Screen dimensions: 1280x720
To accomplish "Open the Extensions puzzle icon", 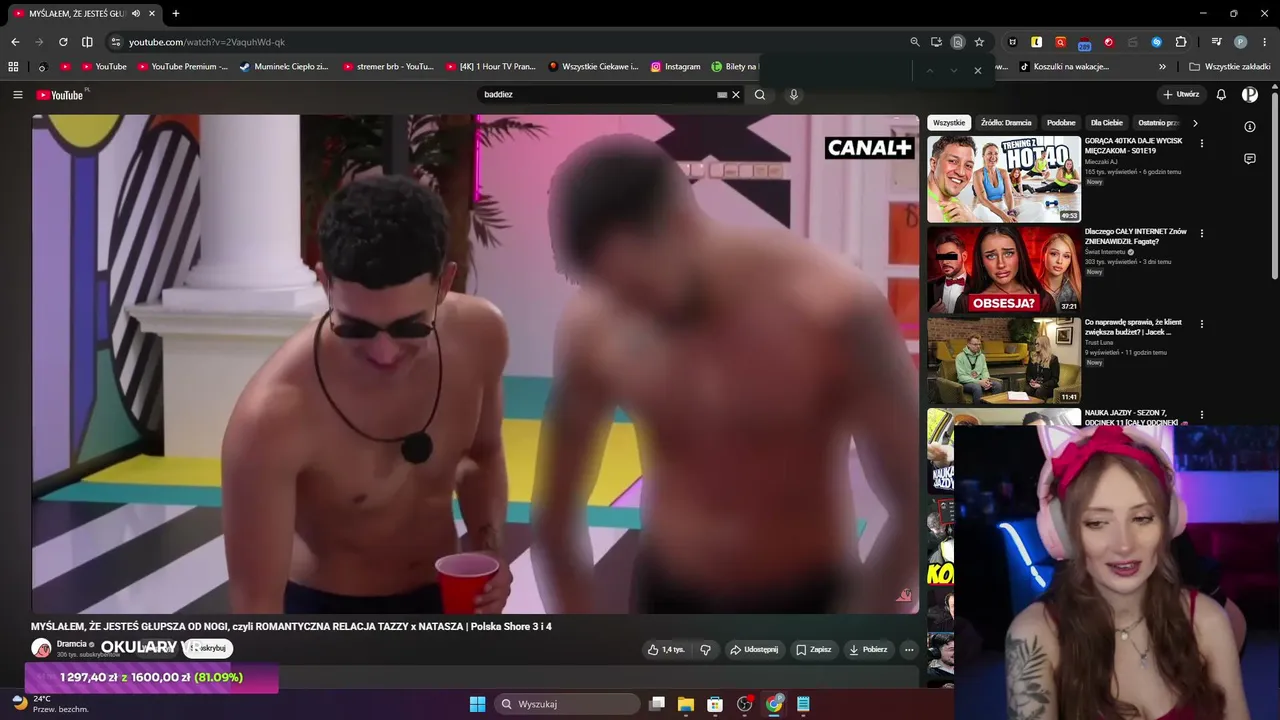I will click(1181, 42).
